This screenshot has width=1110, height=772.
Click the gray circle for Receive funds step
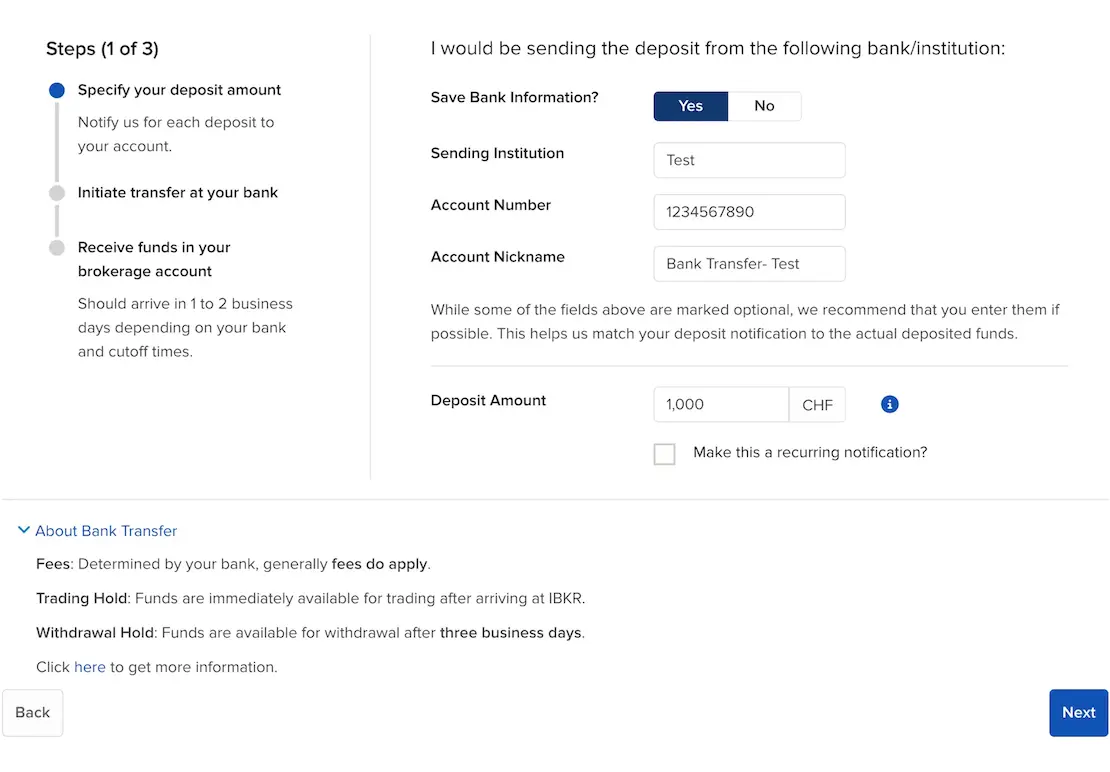[57, 248]
